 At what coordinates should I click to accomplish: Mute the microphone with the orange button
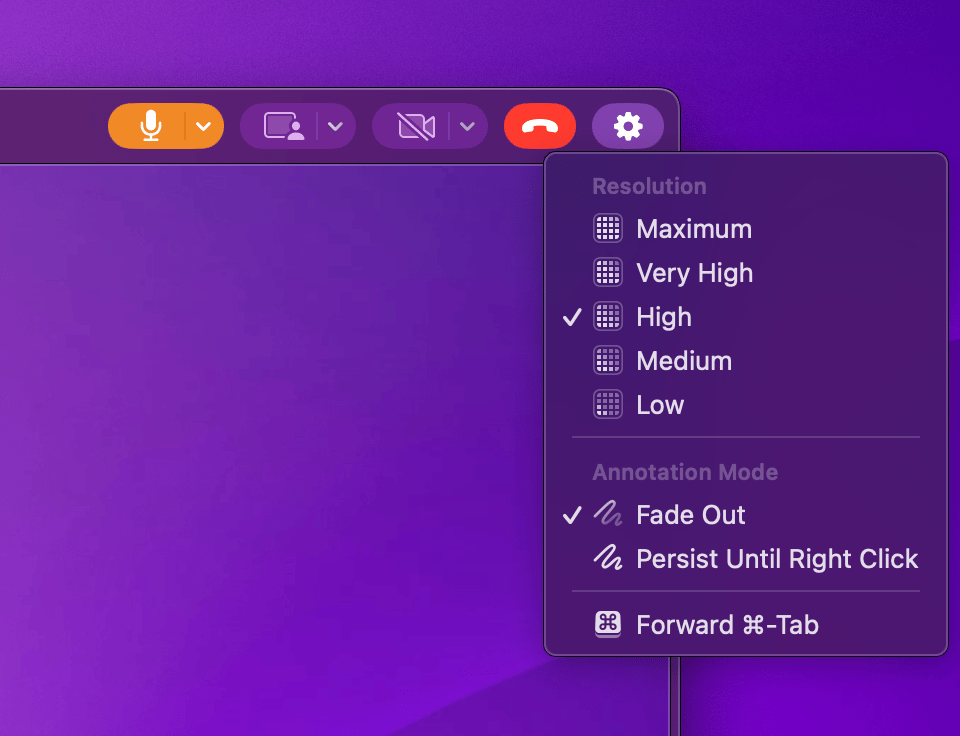click(151, 126)
